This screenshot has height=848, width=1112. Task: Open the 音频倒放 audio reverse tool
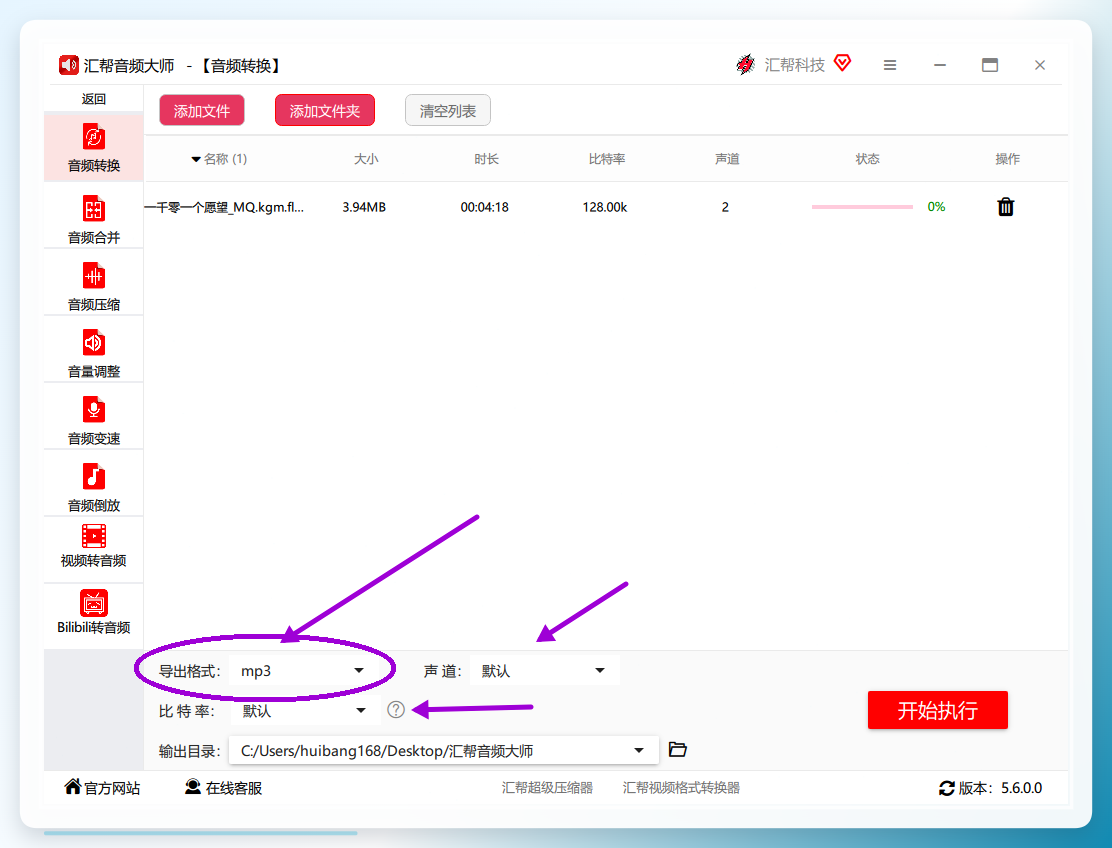point(94,487)
